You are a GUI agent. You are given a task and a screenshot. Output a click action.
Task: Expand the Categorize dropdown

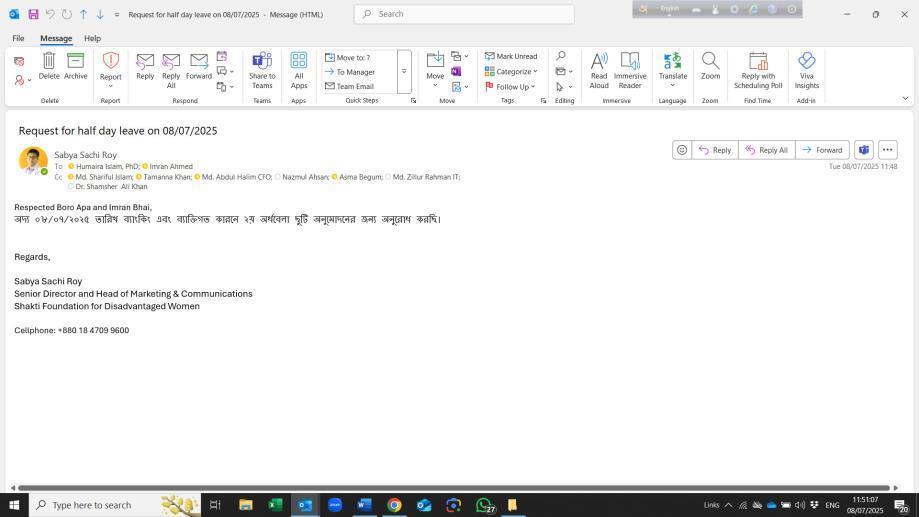point(512,71)
